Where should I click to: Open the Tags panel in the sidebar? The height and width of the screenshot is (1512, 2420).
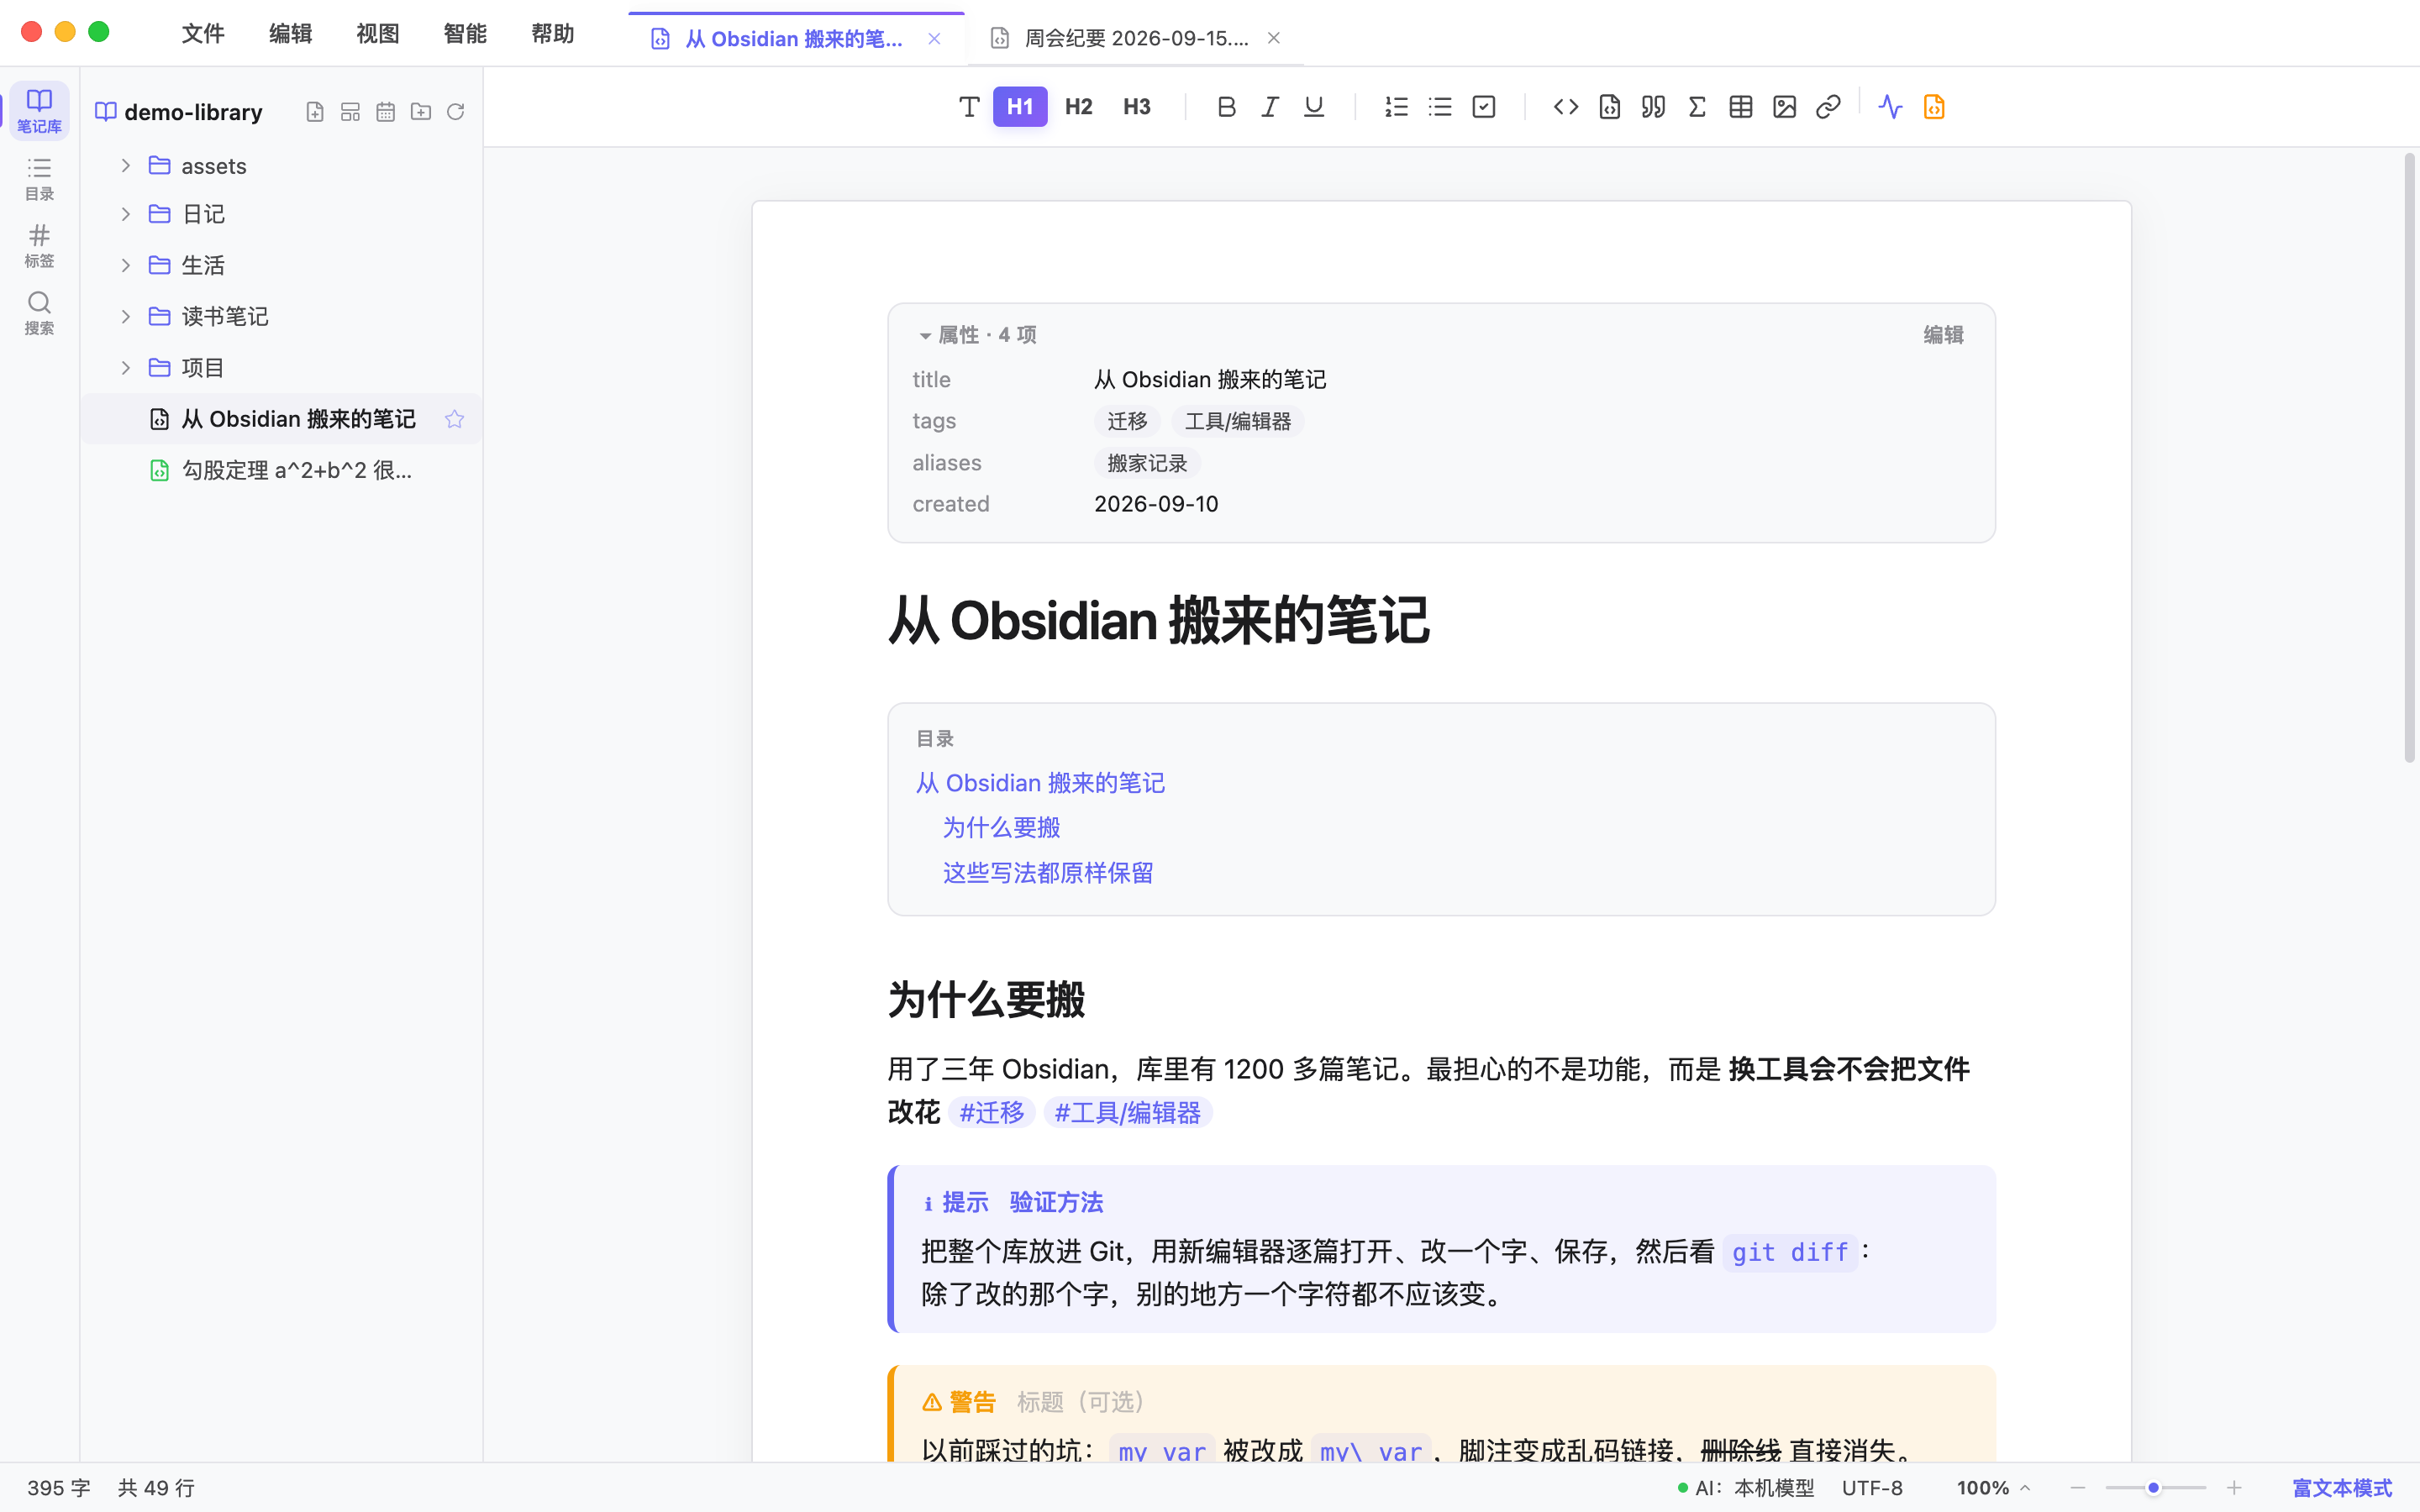point(39,245)
